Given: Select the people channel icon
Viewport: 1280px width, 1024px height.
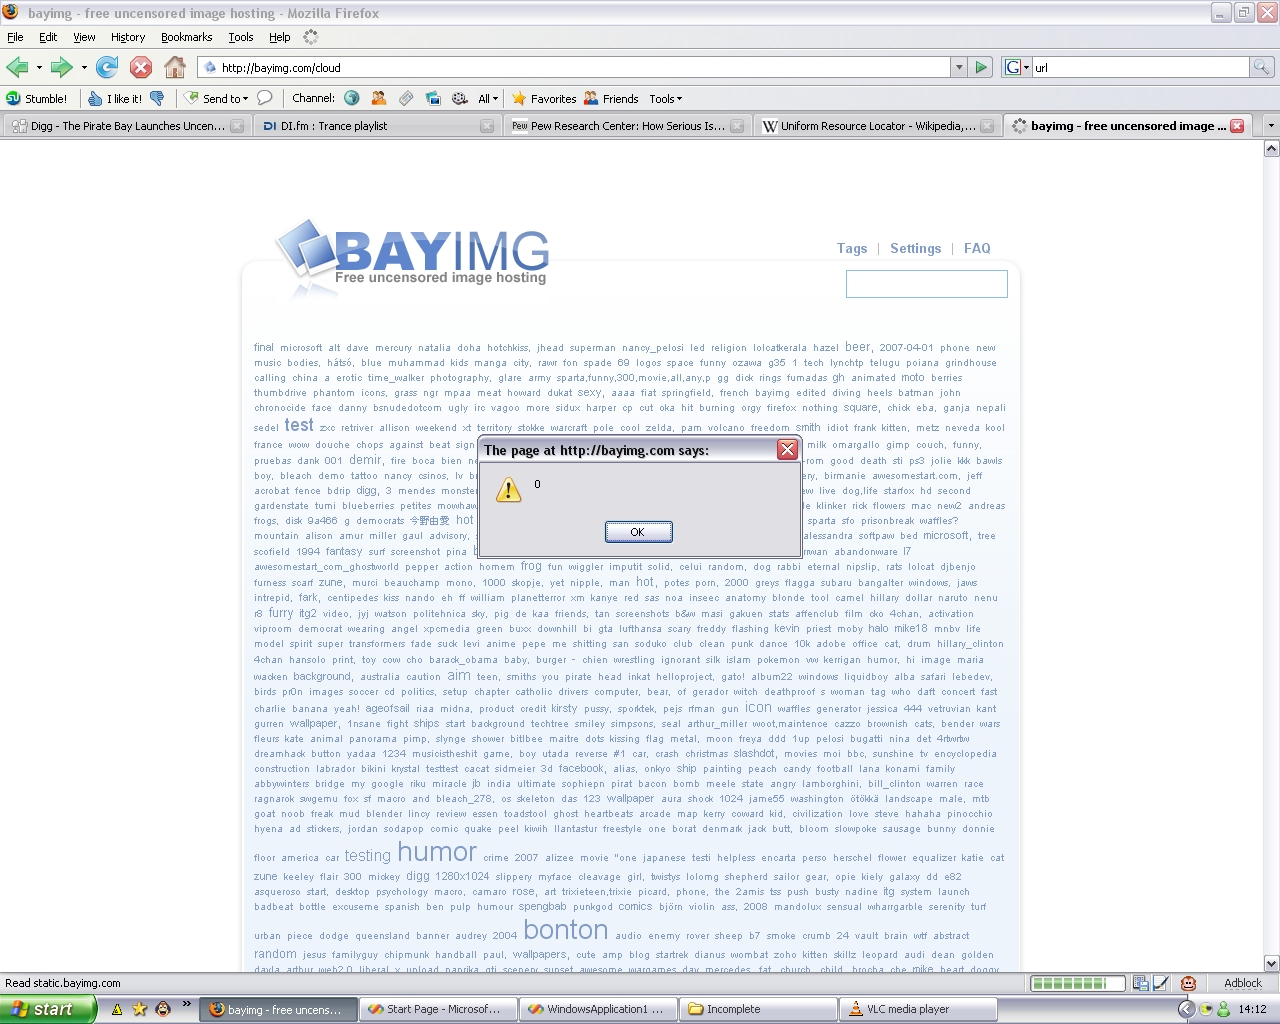Looking at the screenshot, I should (379, 98).
